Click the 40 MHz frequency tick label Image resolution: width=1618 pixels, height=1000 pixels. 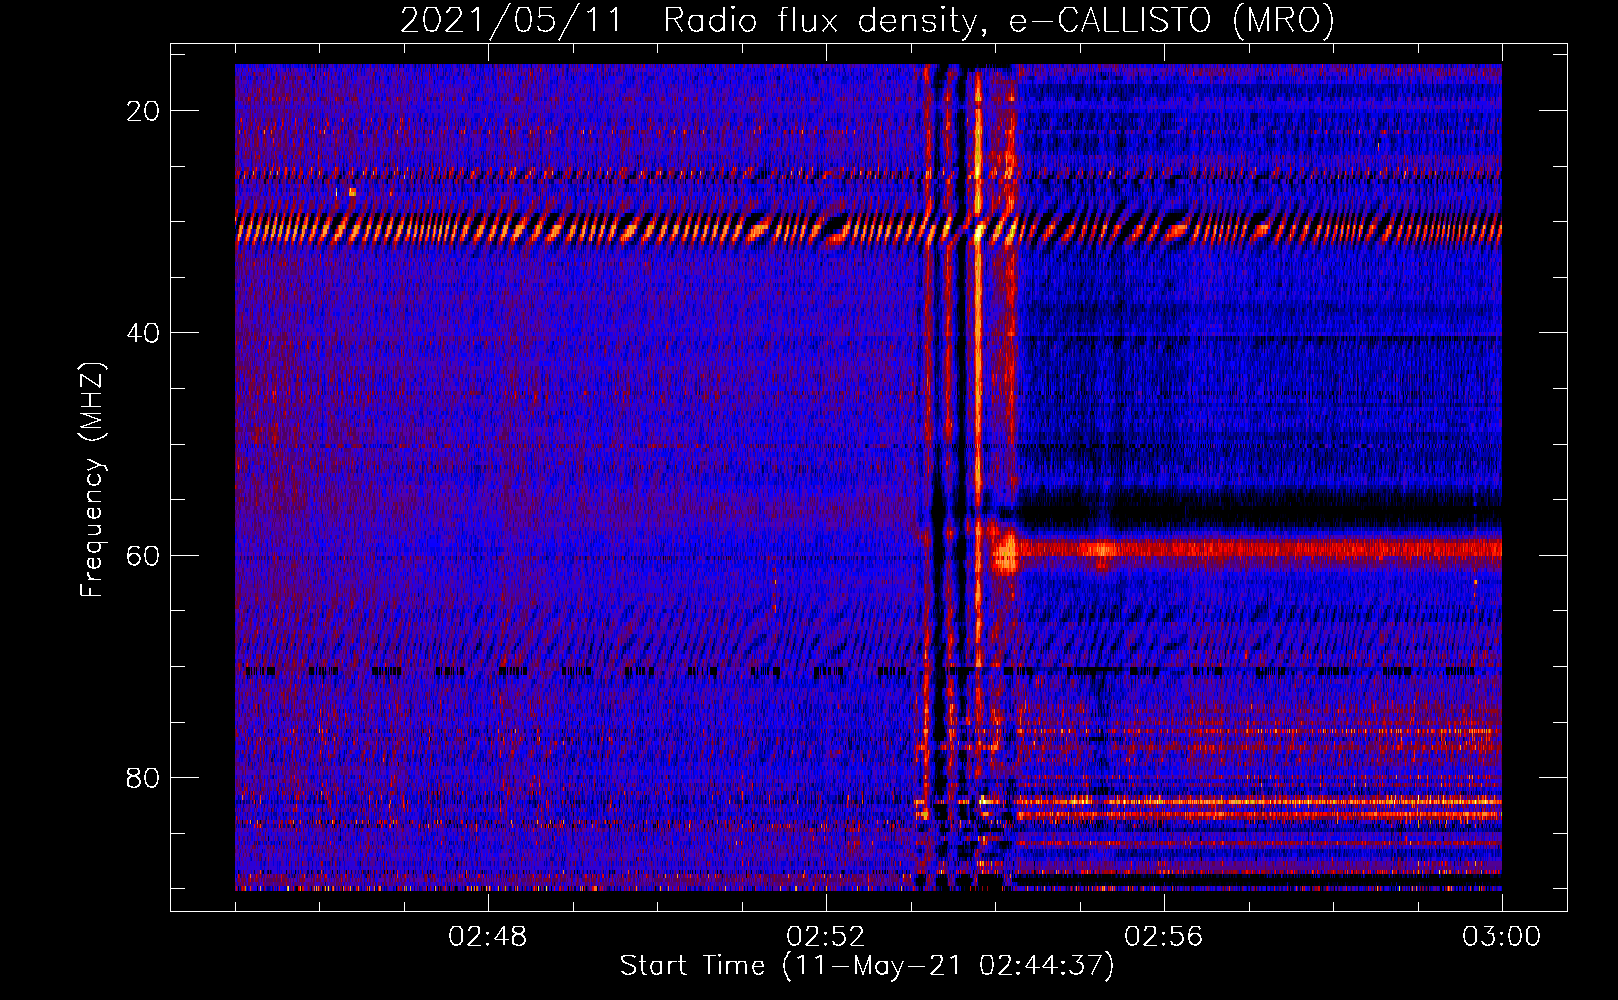pos(143,333)
